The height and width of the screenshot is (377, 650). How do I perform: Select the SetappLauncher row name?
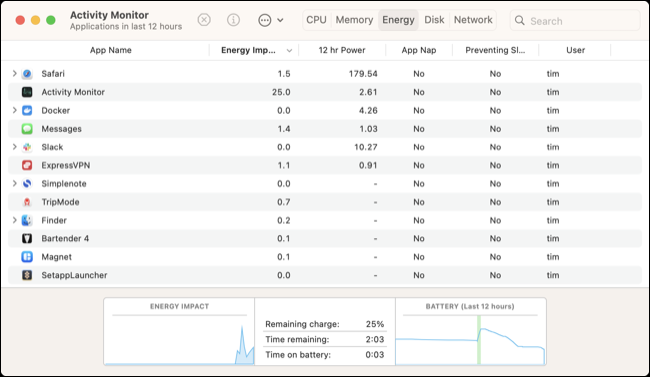click(74, 275)
